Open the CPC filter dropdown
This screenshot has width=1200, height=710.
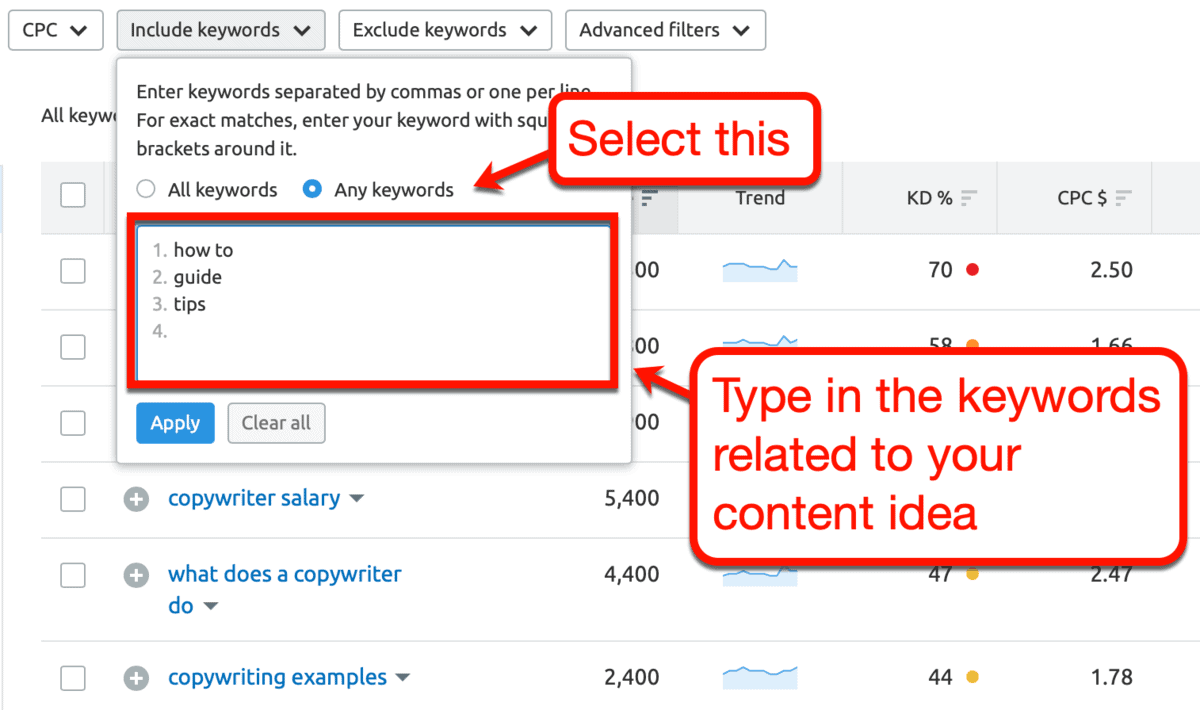point(55,30)
